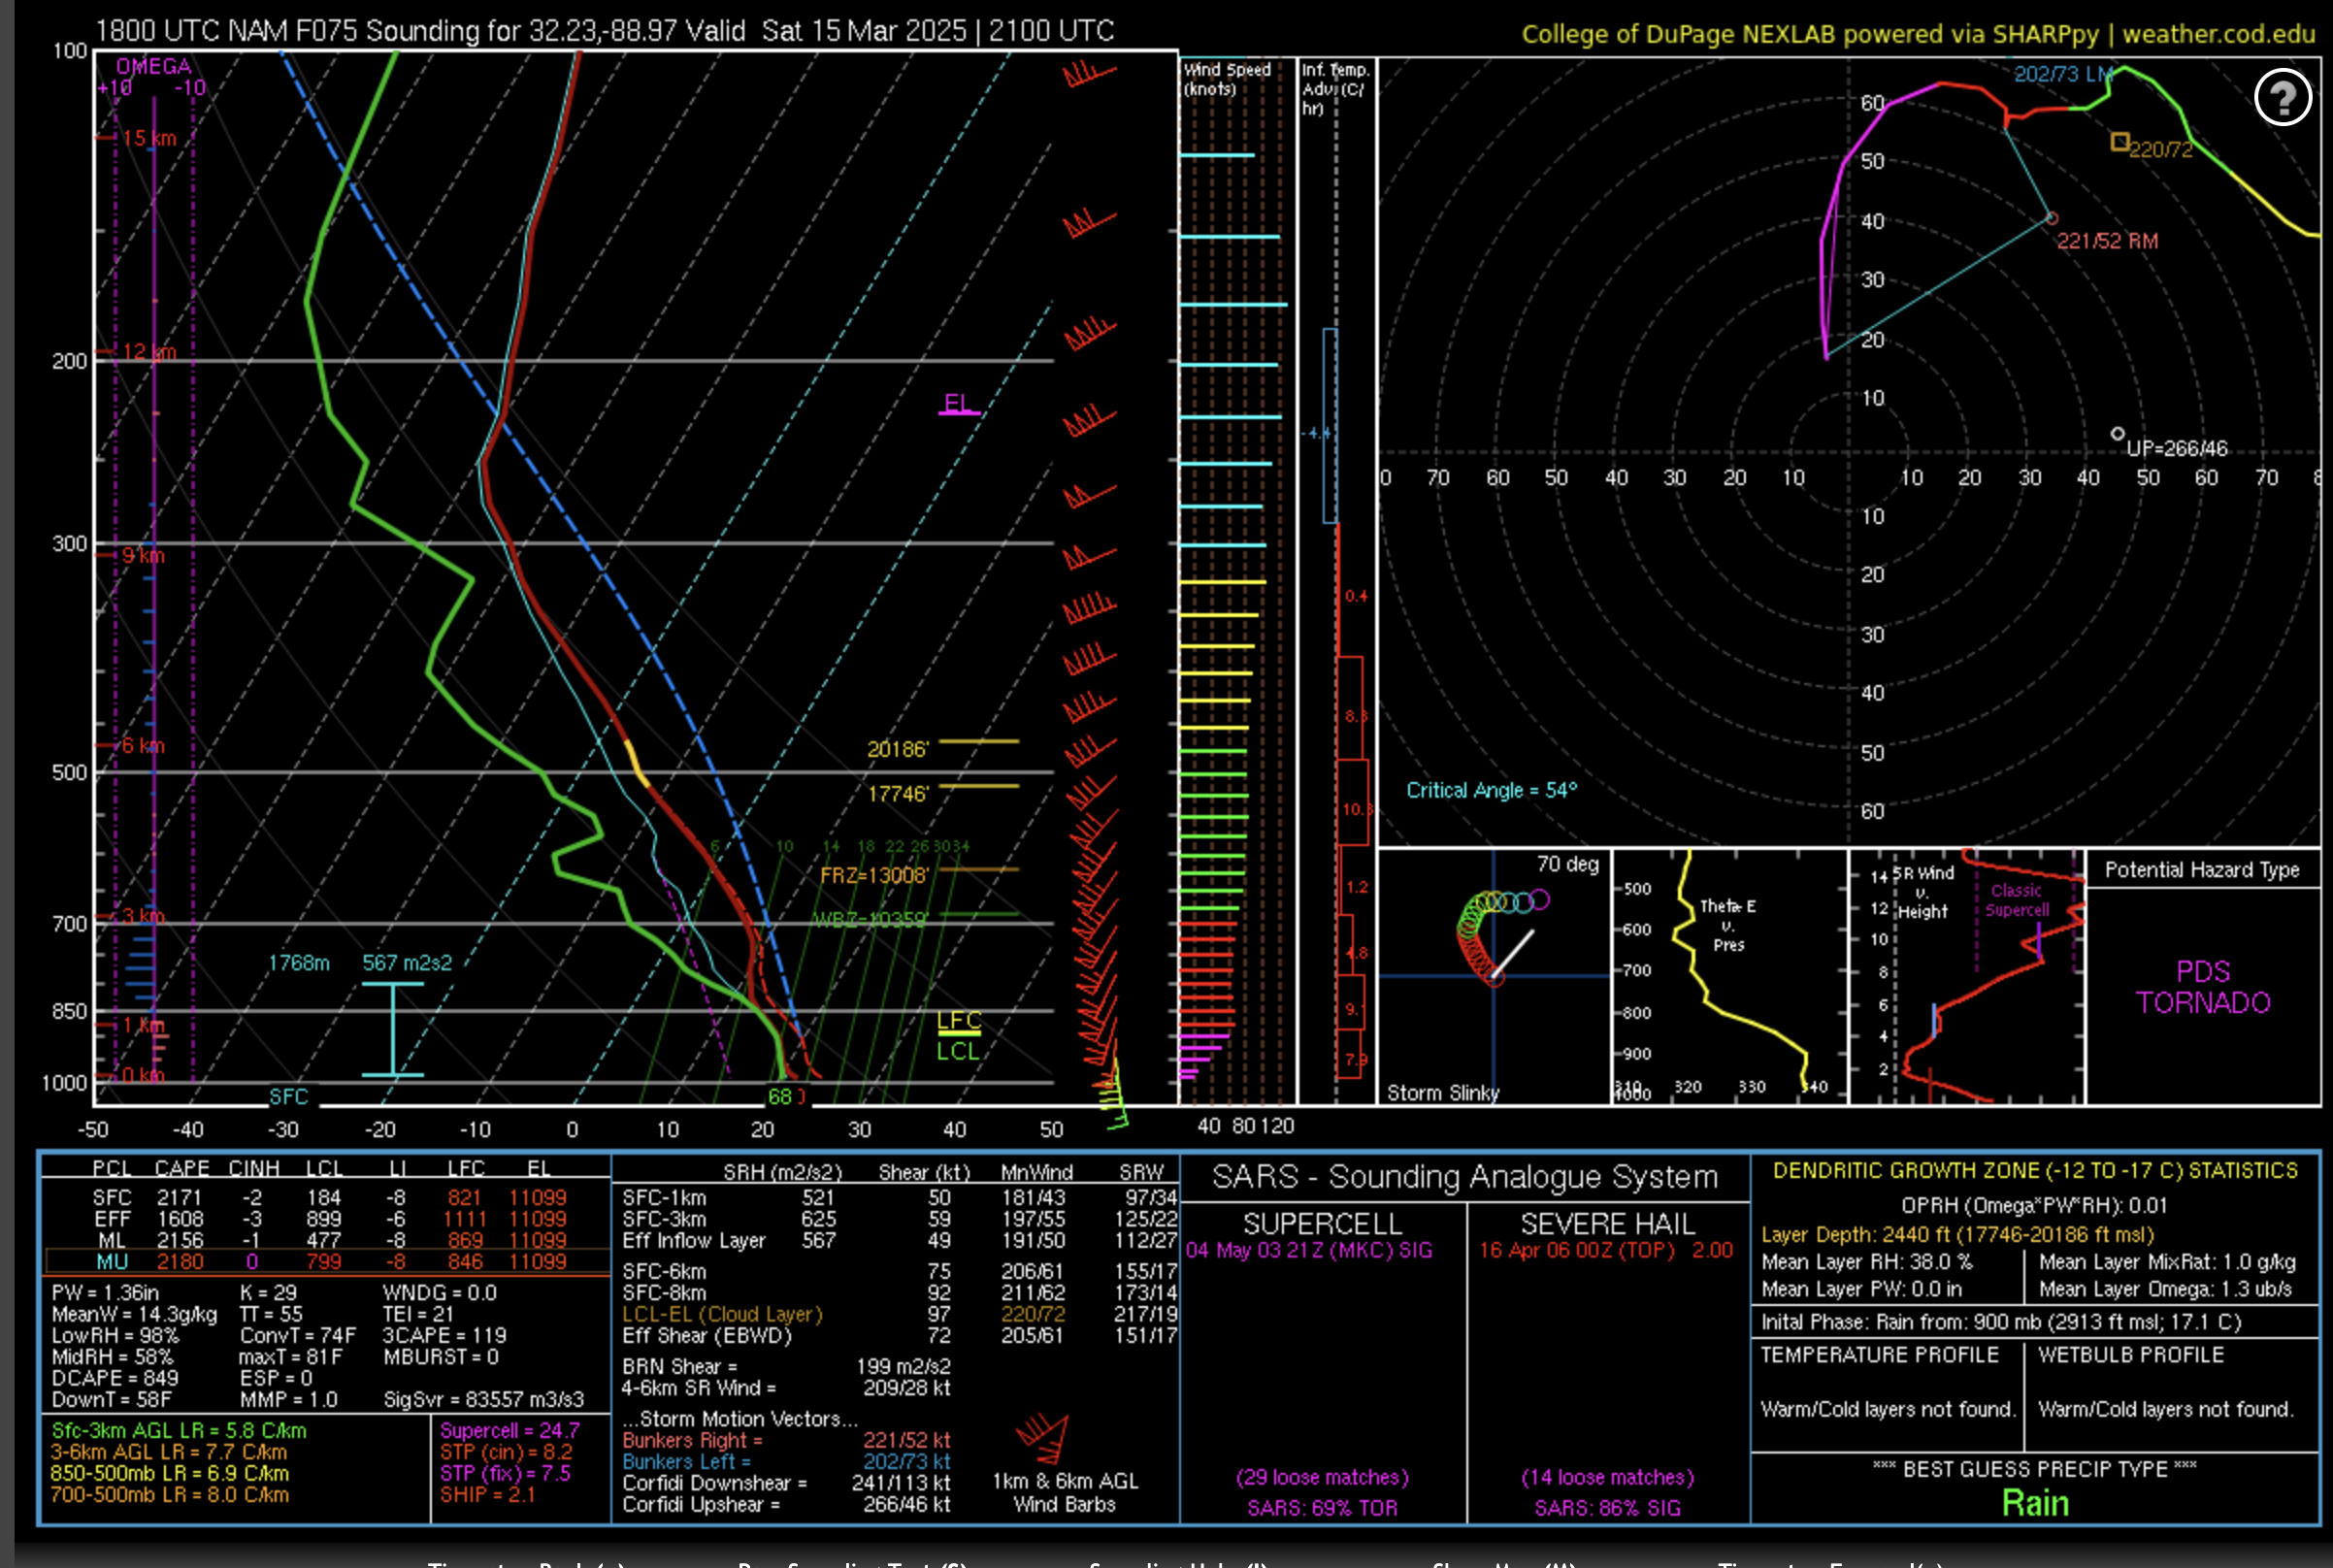Viewport: 2333px width, 1568px height.
Task: Click the 'TEMPERATURE PROFILE' heading
Action: [1880, 1355]
